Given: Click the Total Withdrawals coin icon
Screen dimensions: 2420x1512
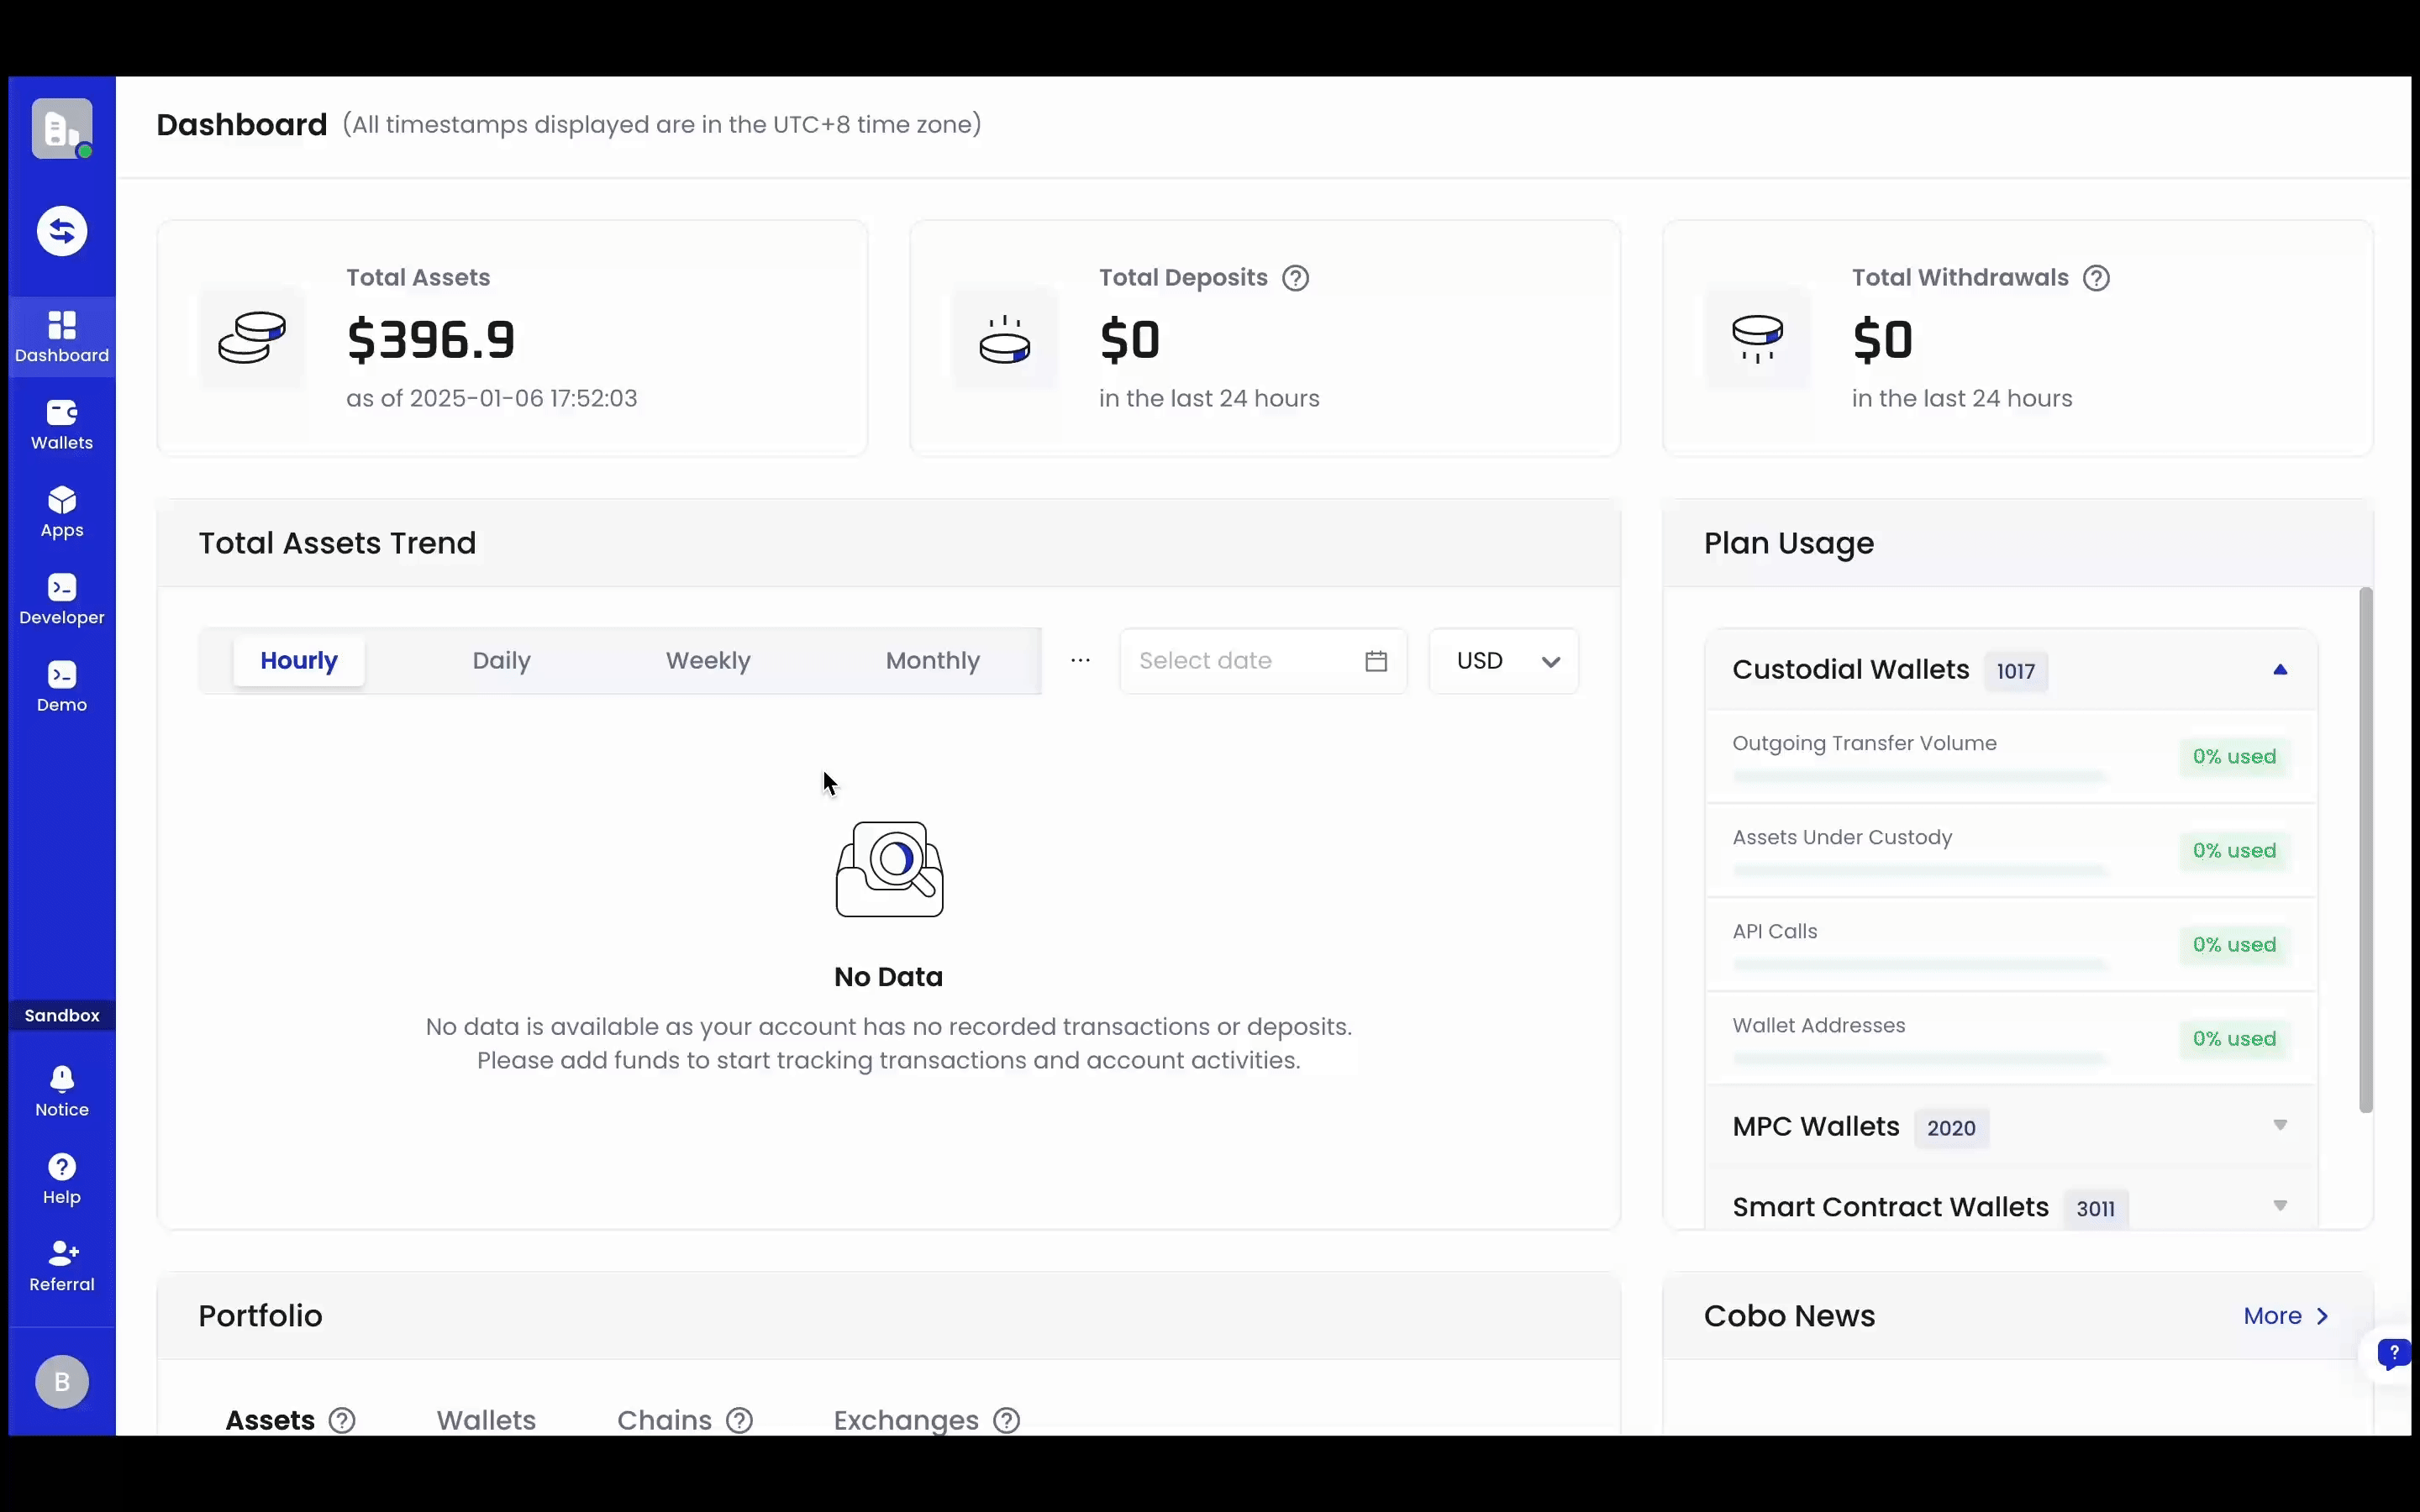Looking at the screenshot, I should 1757,339.
